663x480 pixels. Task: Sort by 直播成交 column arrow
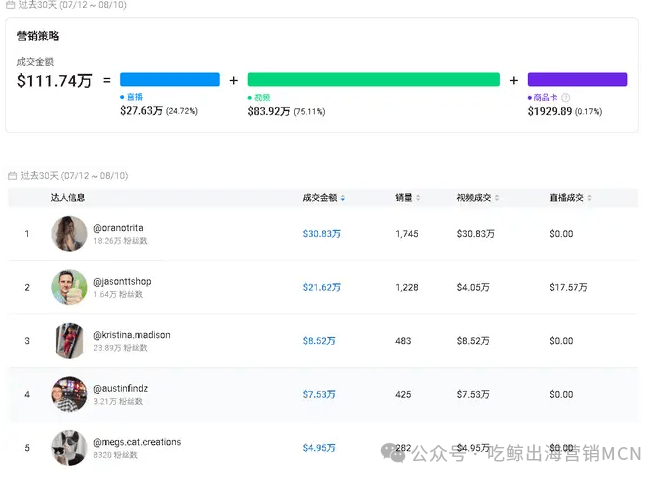(590, 198)
